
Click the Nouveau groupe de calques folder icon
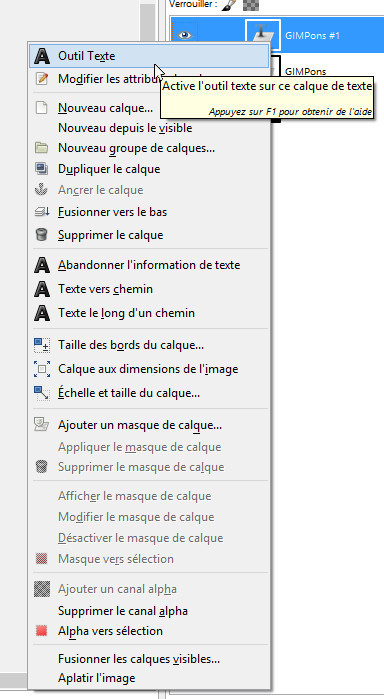coord(41,148)
